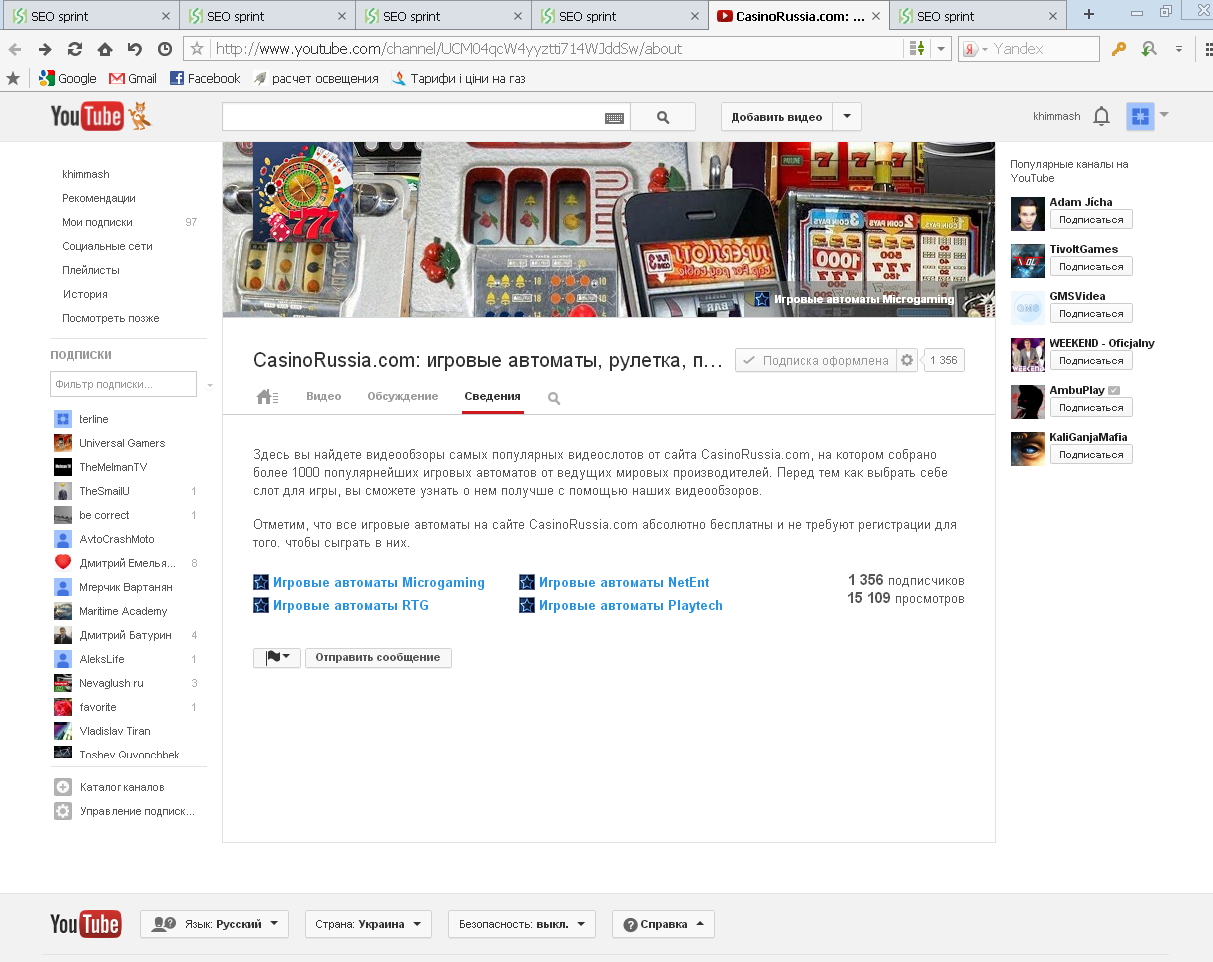
Task: Click the Фильтр подписки input field
Action: [x=123, y=384]
